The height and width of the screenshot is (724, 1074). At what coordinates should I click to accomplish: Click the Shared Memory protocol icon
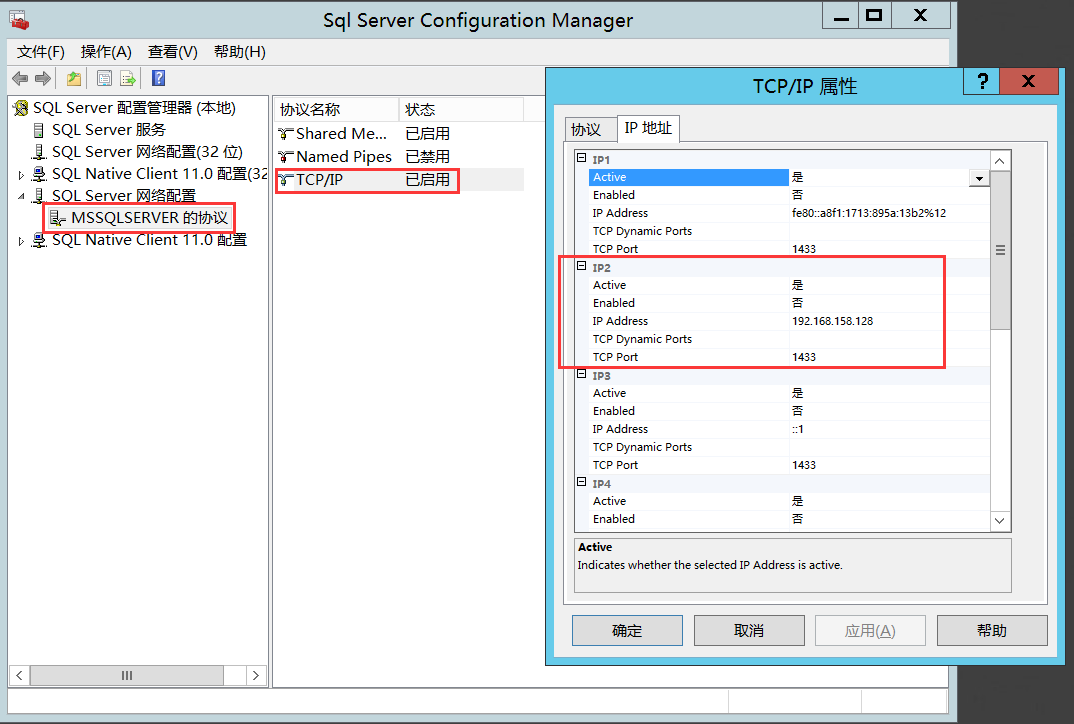pos(286,134)
